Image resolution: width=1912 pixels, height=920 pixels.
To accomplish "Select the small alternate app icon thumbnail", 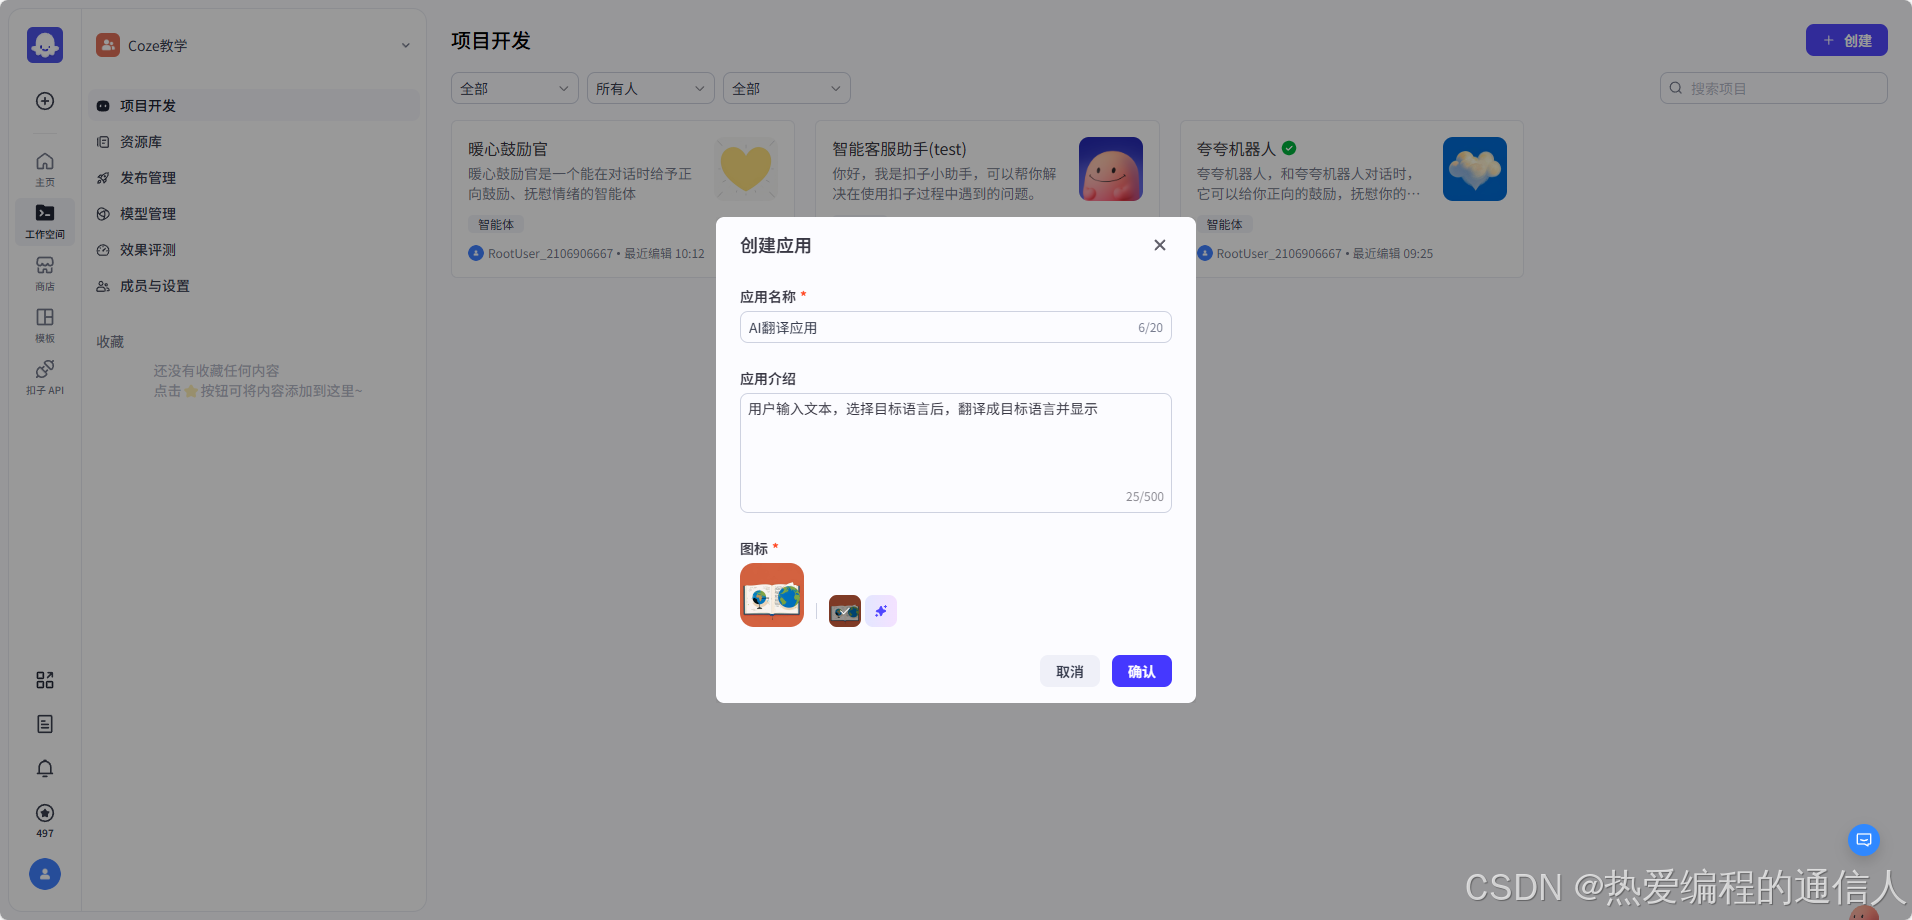I will pyautogui.click(x=845, y=611).
